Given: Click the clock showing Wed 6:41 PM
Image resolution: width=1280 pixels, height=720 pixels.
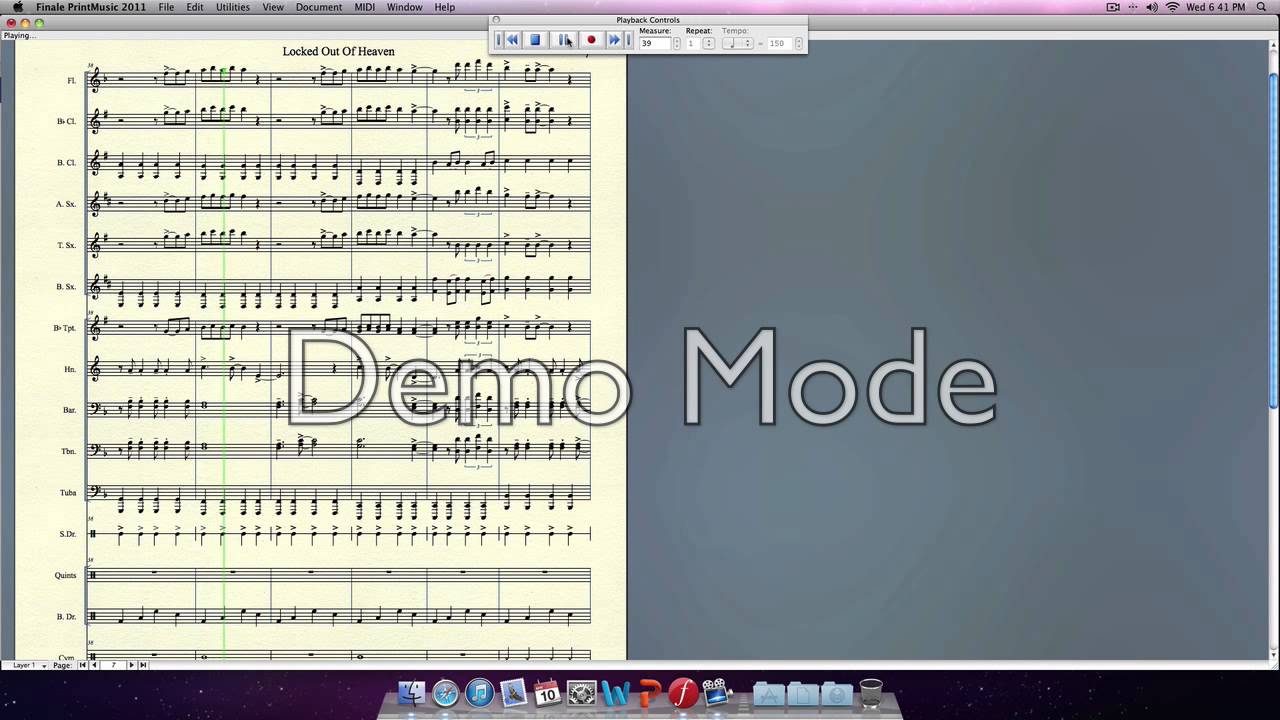Looking at the screenshot, I should coord(1216,7).
